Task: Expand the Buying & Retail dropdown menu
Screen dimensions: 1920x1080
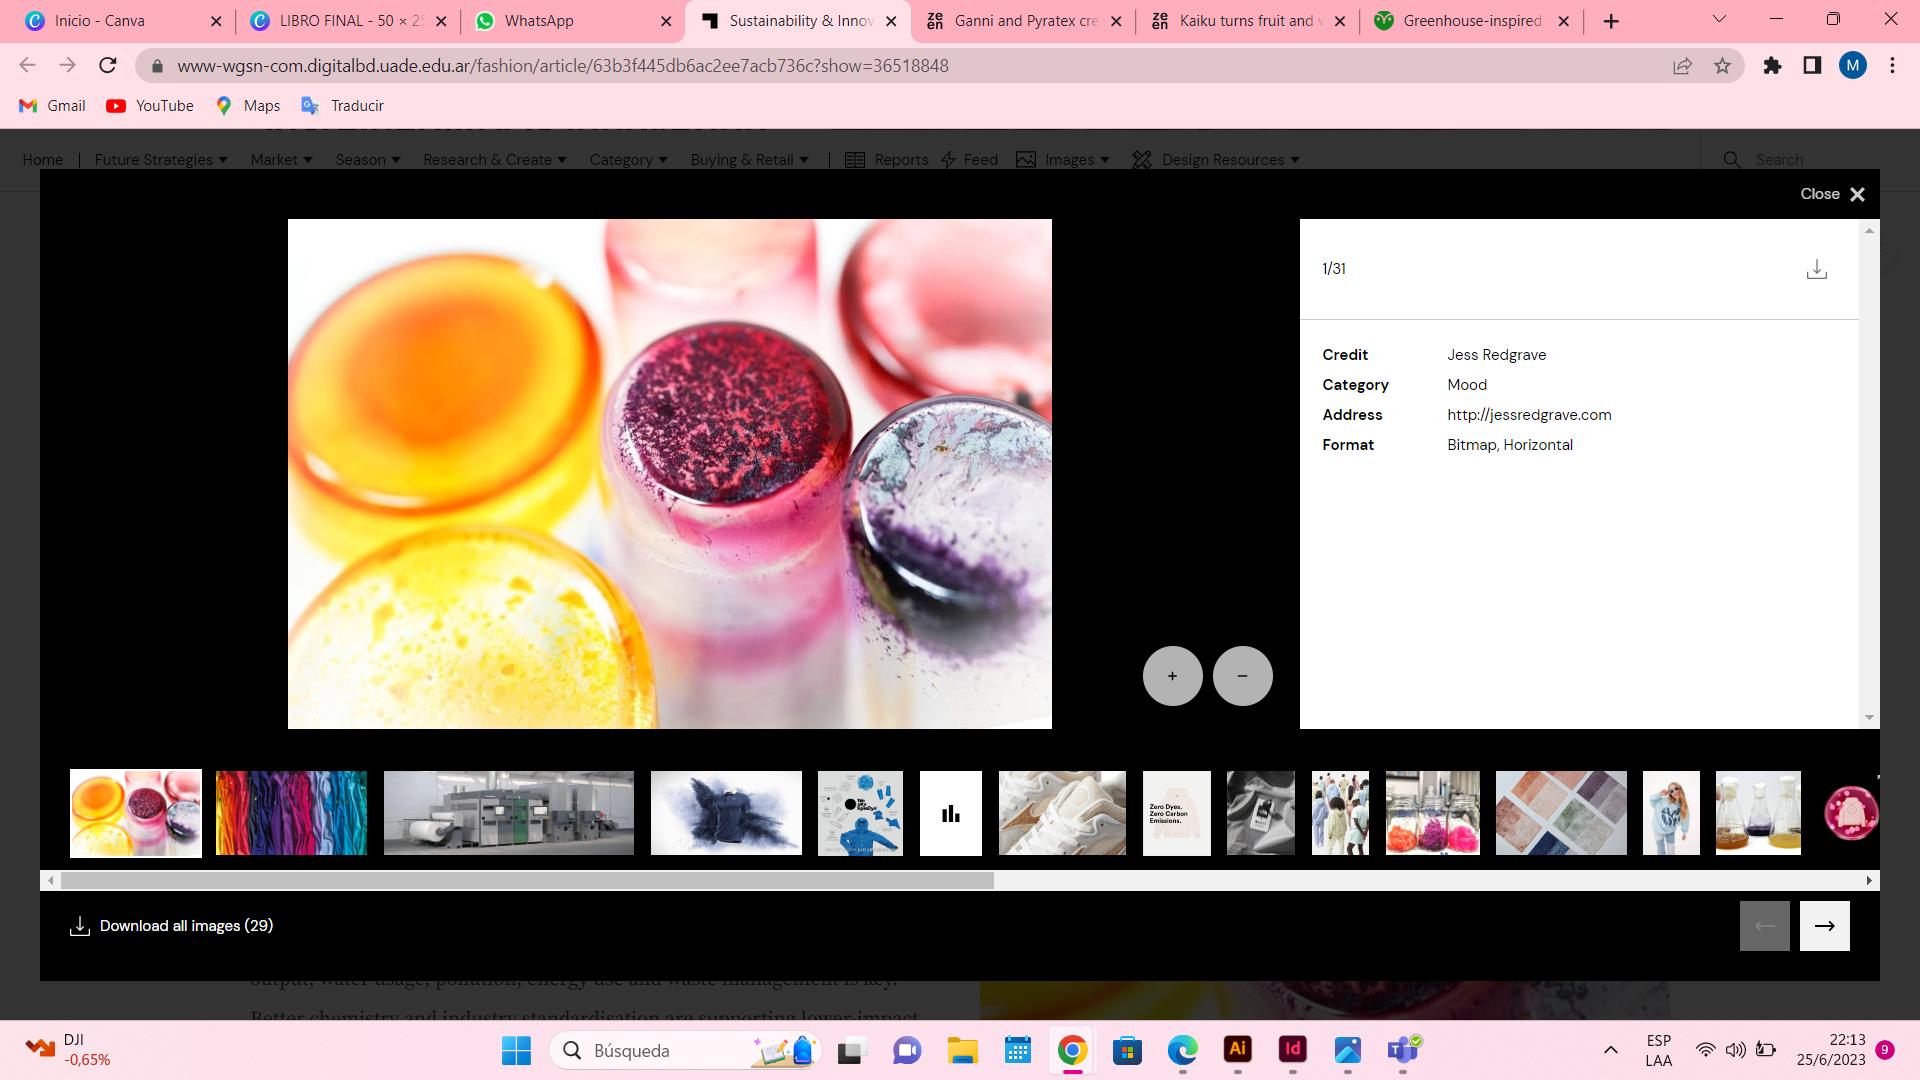Action: (748, 160)
